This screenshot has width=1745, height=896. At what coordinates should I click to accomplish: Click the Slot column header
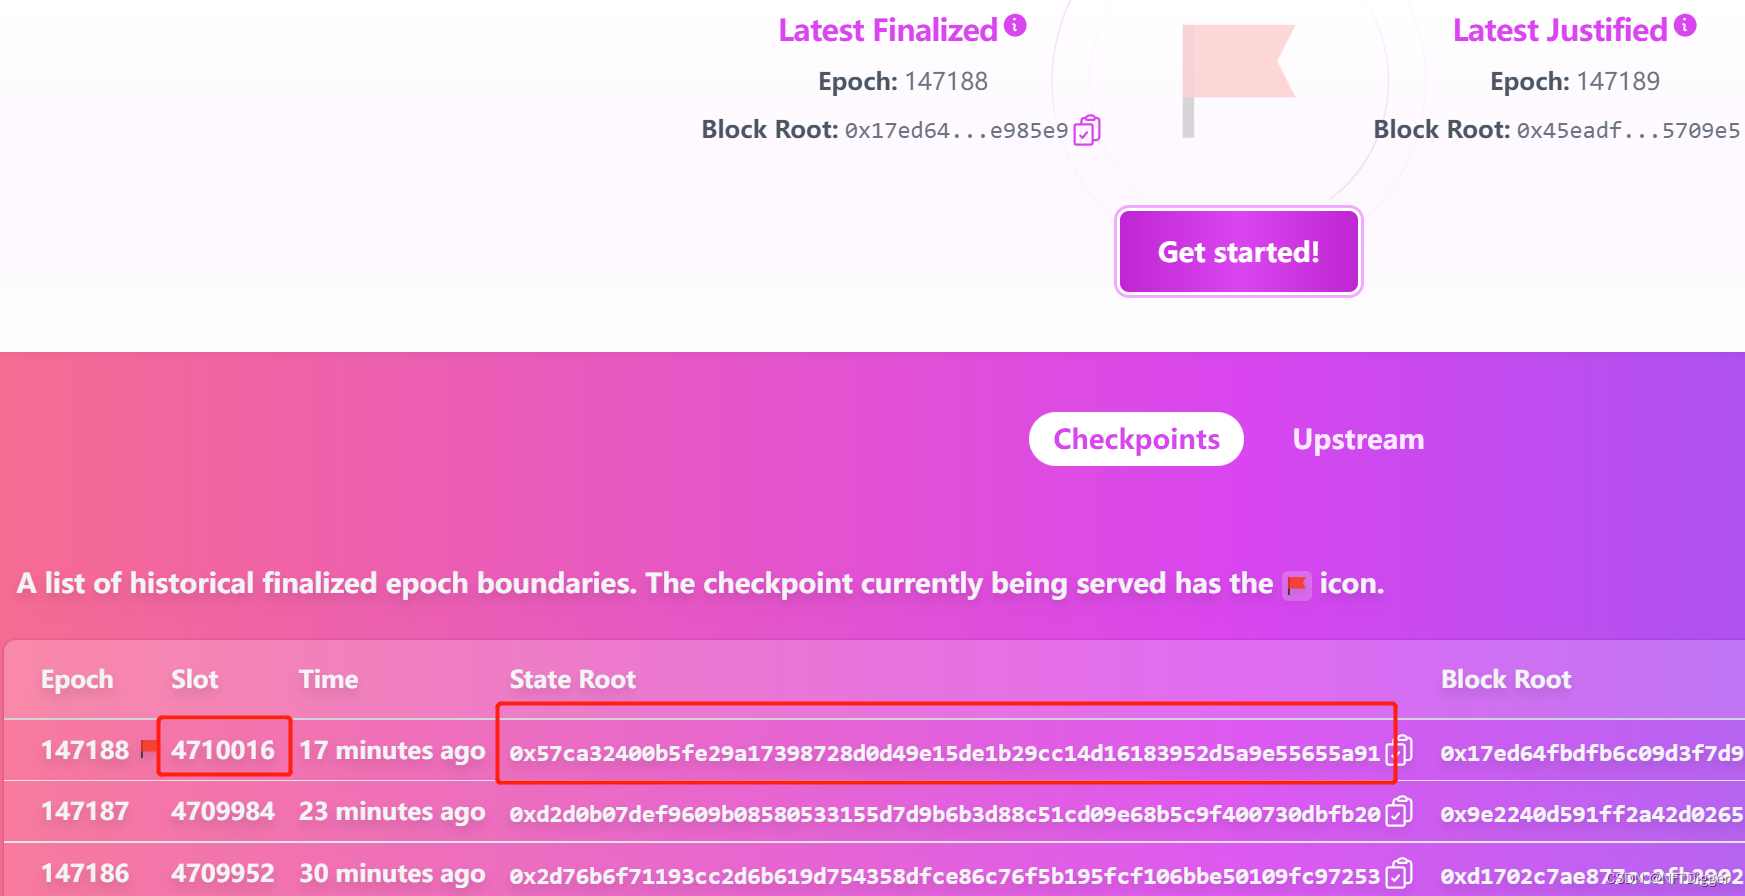pos(194,680)
